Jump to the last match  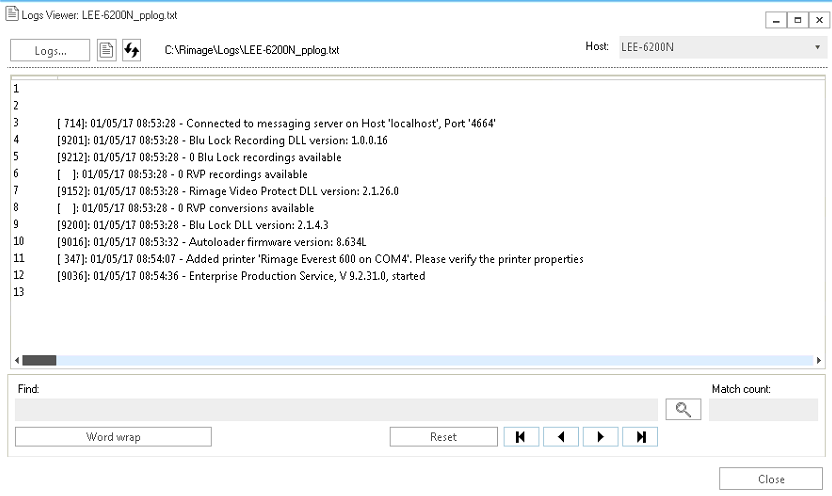(x=640, y=437)
